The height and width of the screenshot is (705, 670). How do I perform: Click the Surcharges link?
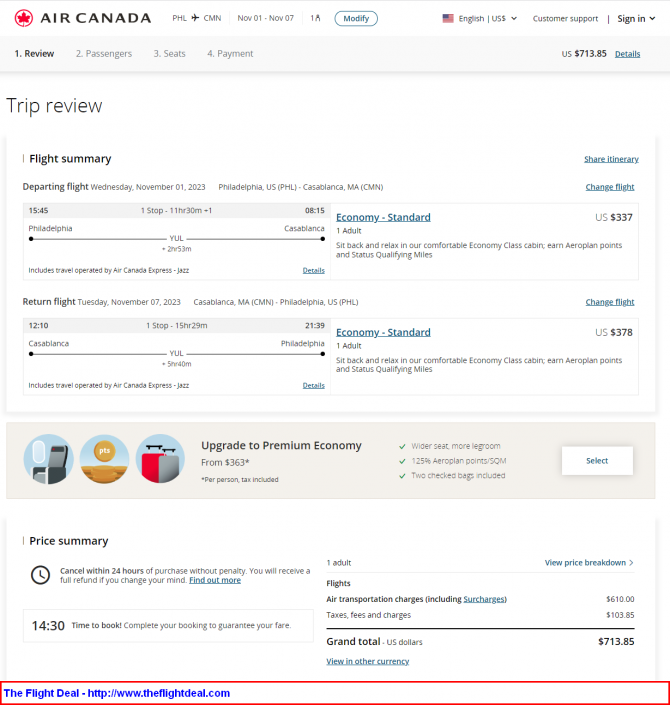pyautogui.click(x=484, y=599)
